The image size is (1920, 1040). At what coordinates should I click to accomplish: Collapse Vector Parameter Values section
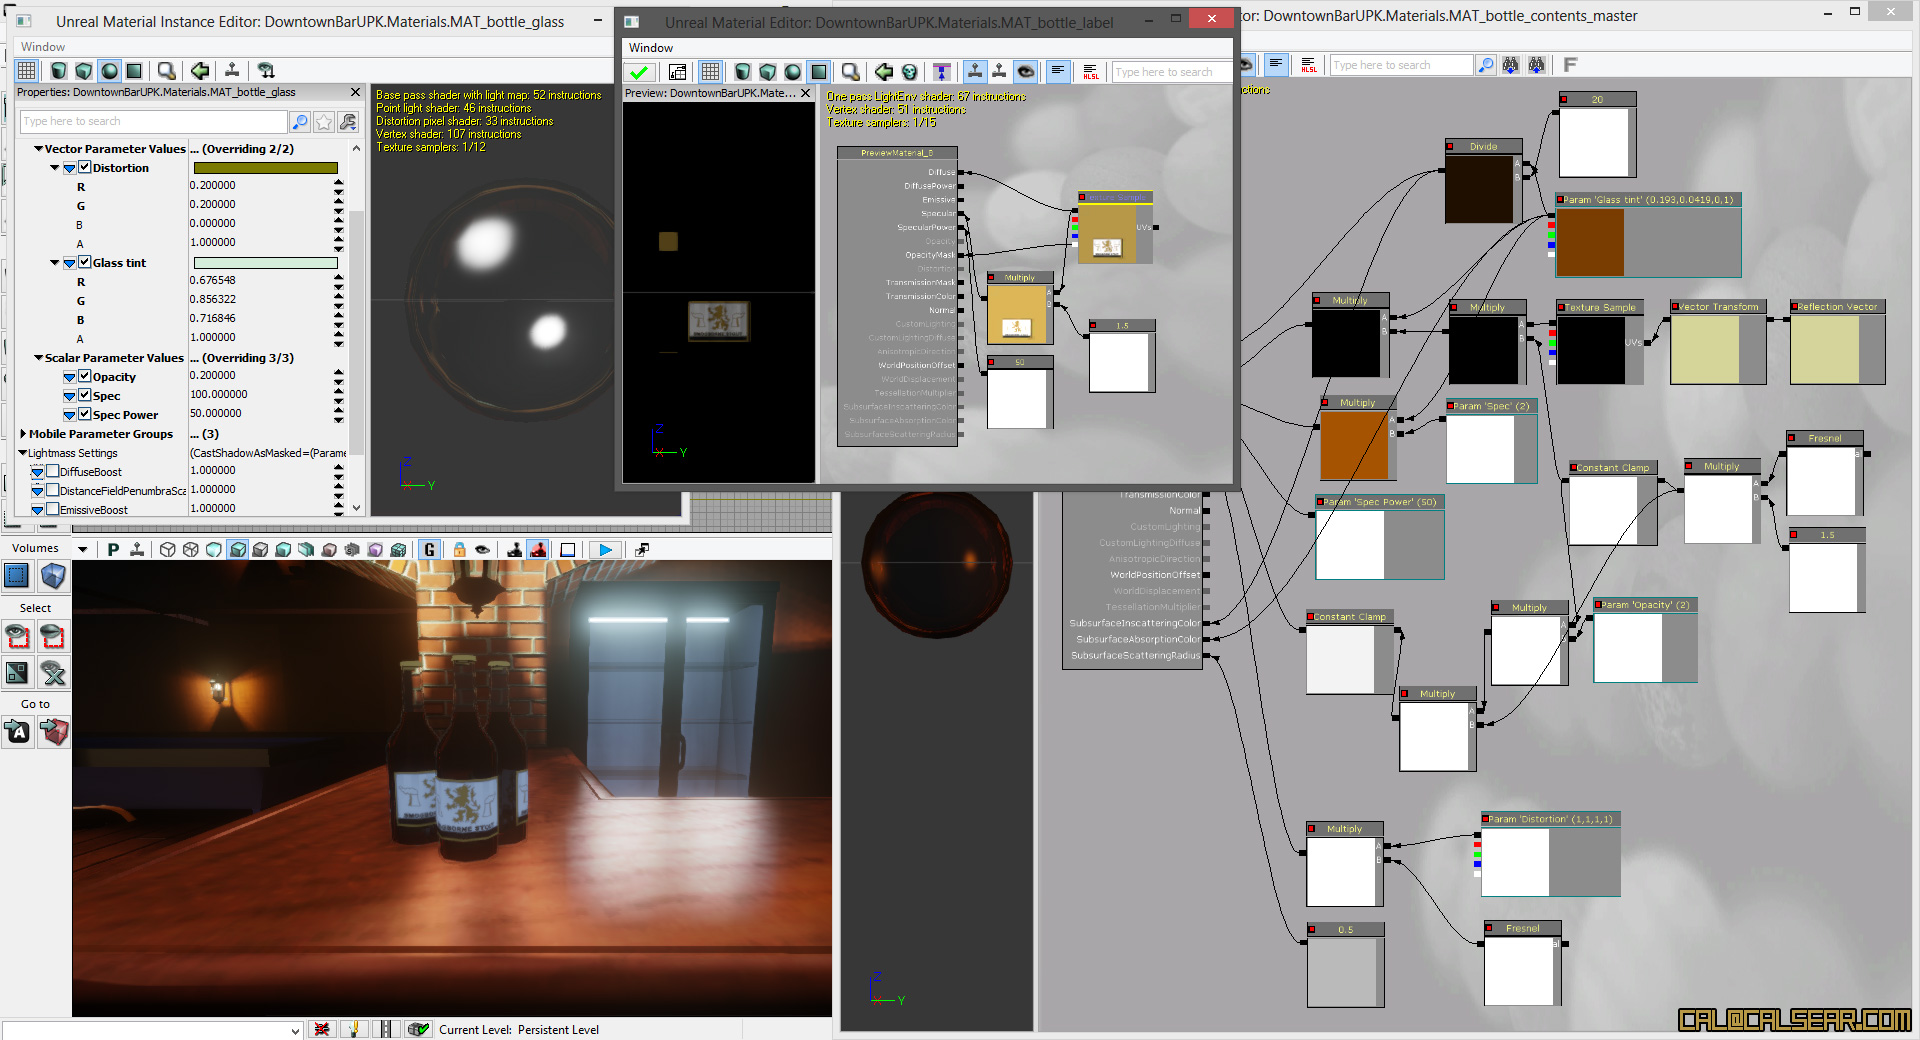[38, 149]
